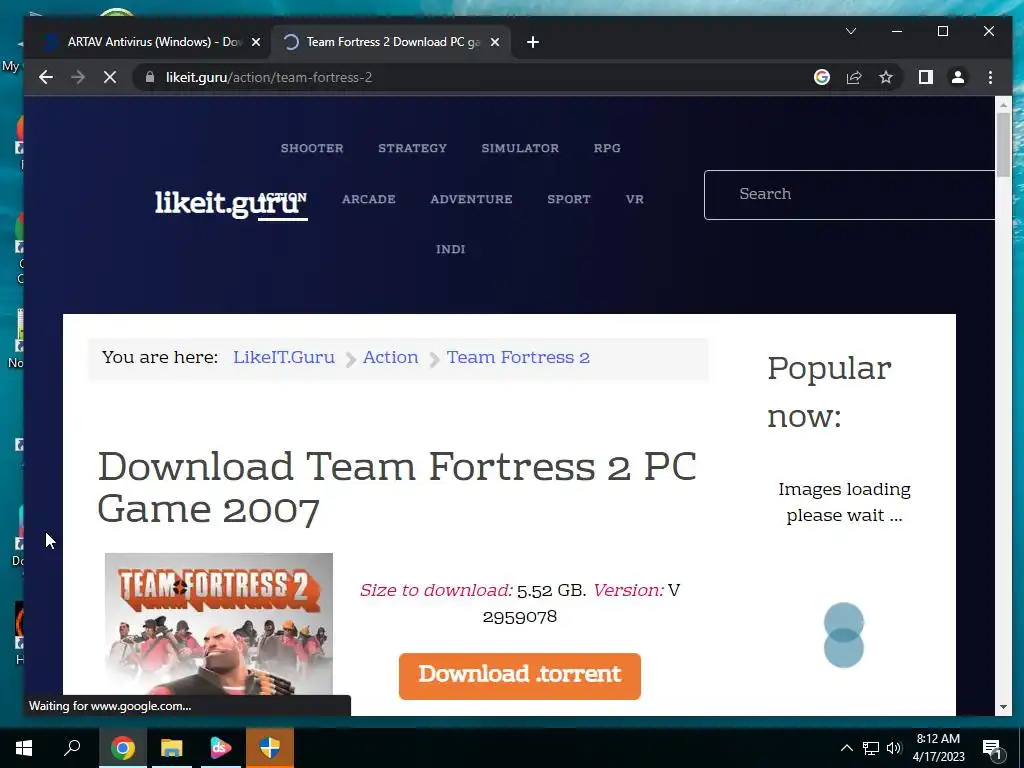Open the VR category

tap(635, 199)
